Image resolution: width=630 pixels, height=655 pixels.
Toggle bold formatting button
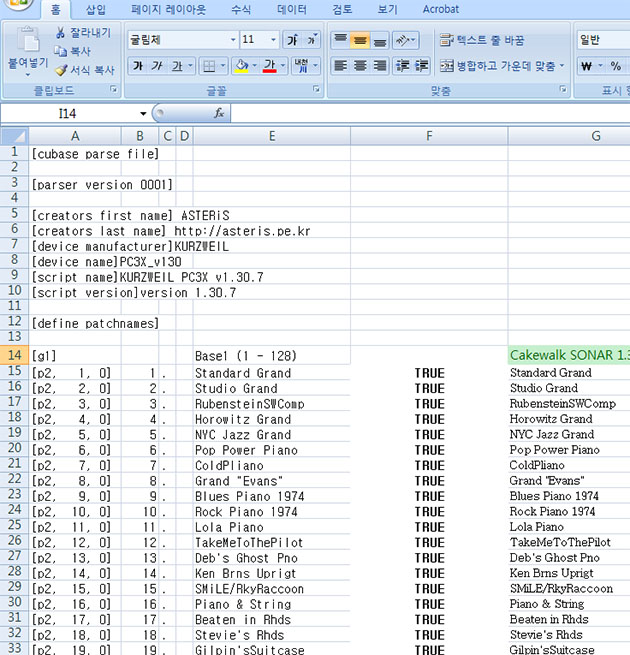pyautogui.click(x=137, y=66)
